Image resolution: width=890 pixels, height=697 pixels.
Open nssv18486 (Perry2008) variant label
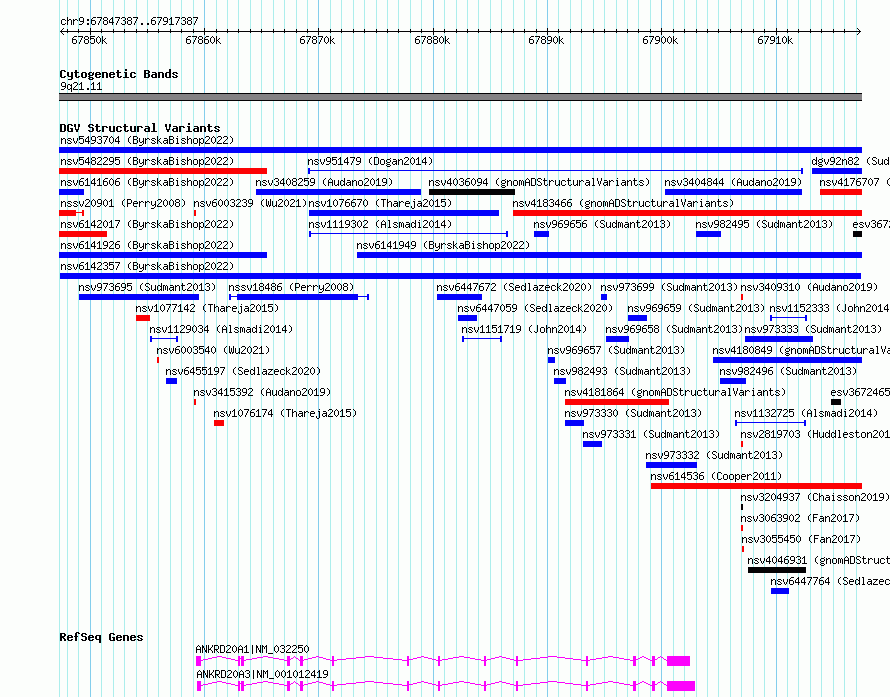point(291,287)
